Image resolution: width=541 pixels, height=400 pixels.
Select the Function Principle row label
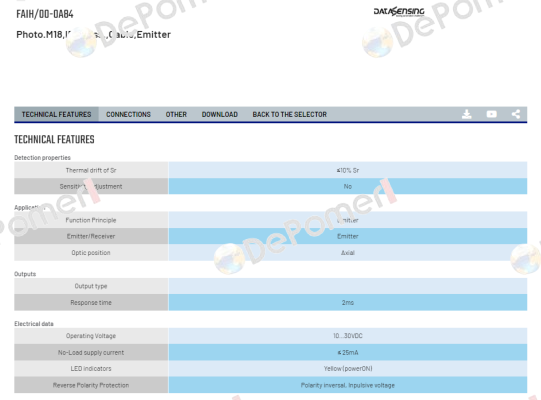(x=91, y=220)
